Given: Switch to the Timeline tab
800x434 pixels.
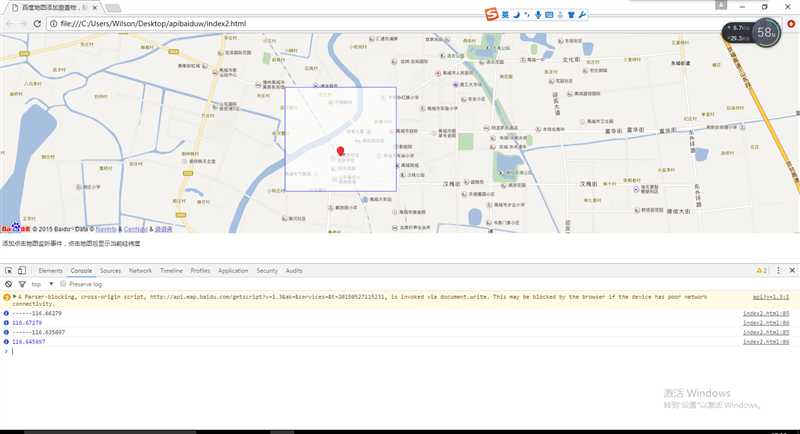Looking at the screenshot, I should tap(171, 270).
